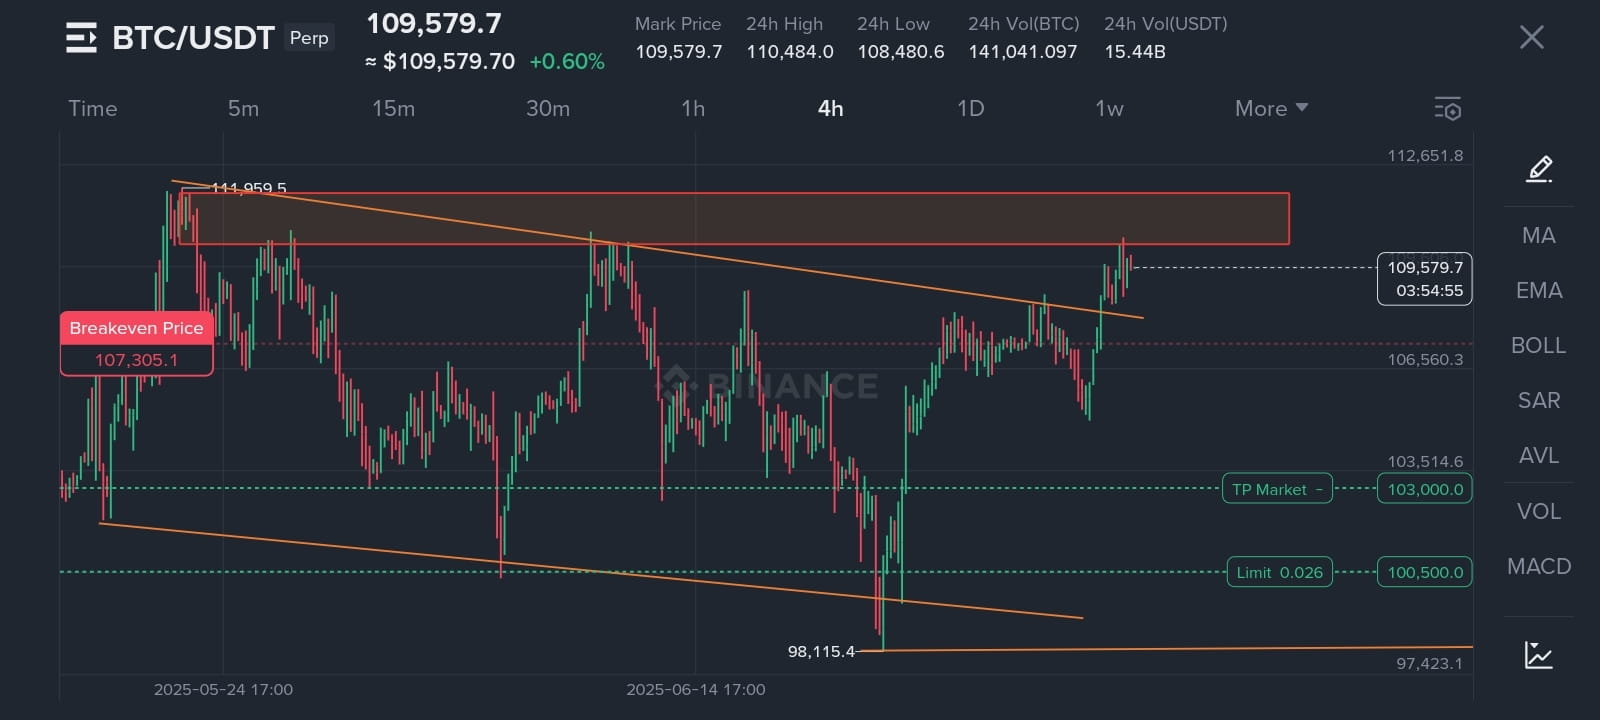1600x720 pixels.
Task: Close the full-screen chart view
Action: (x=1531, y=38)
